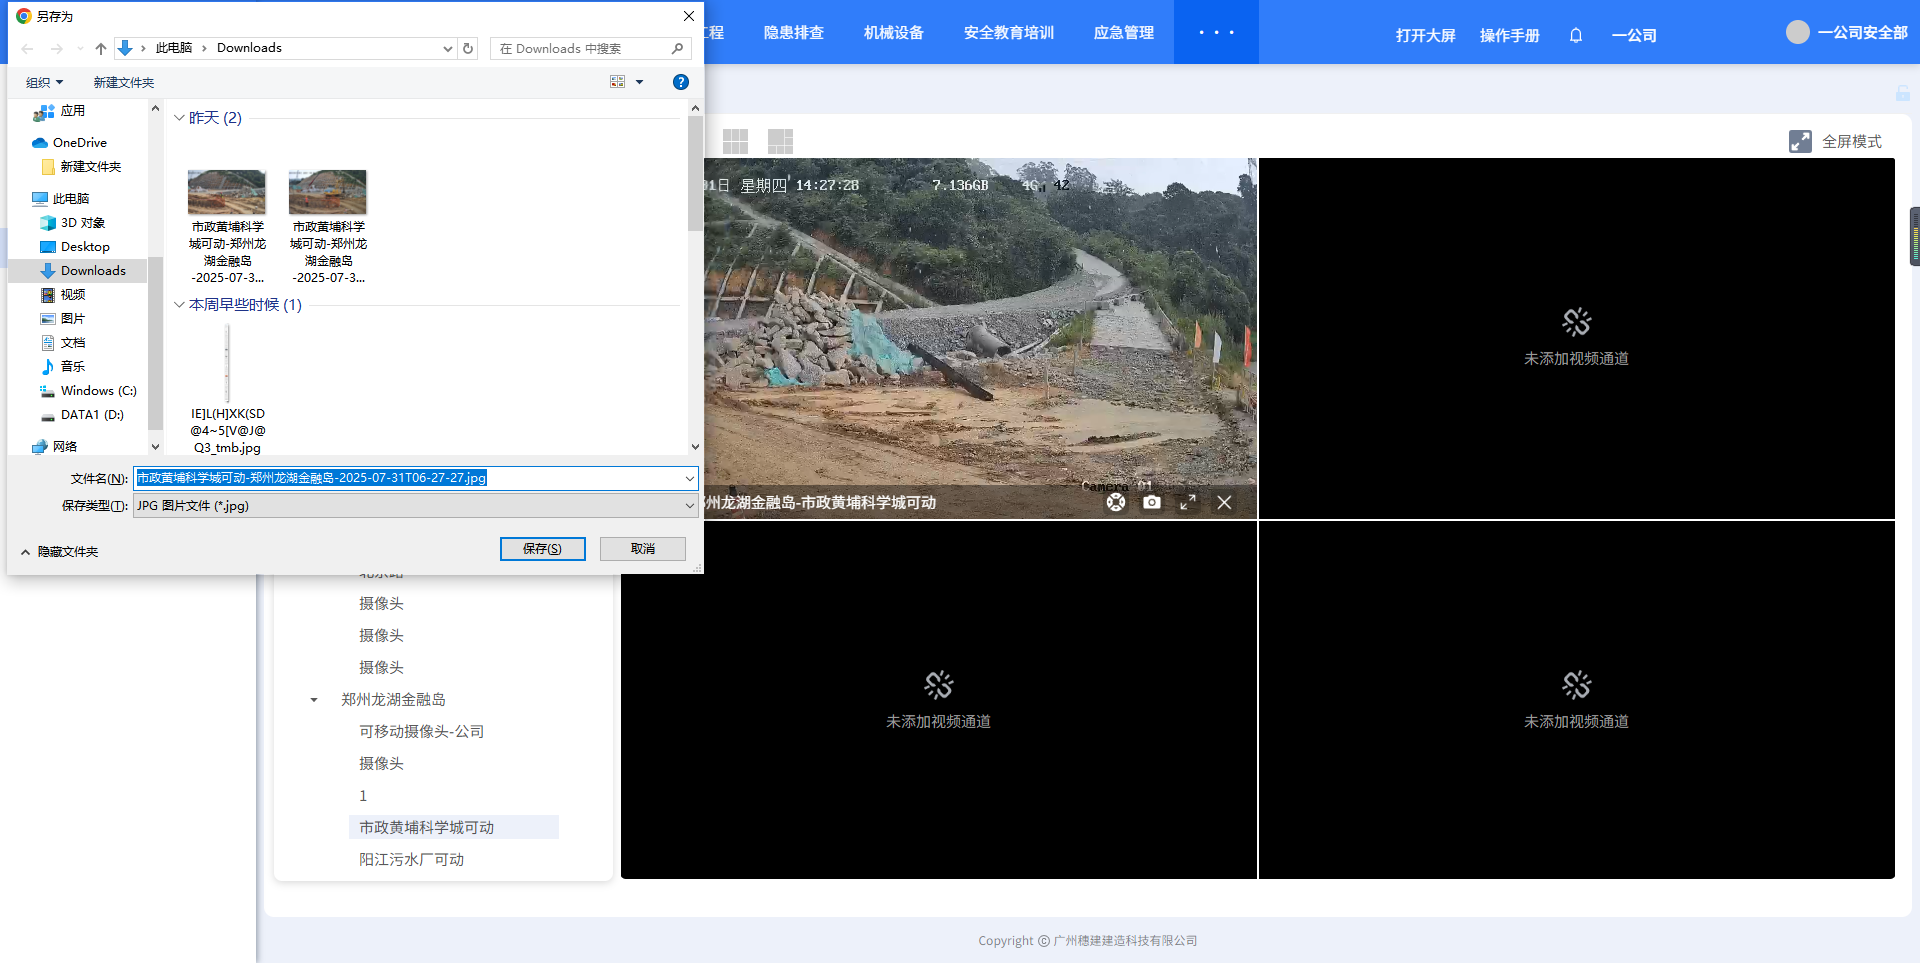The image size is (1920, 963).
Task: Refresh the Downloads folder listing
Action: point(468,48)
